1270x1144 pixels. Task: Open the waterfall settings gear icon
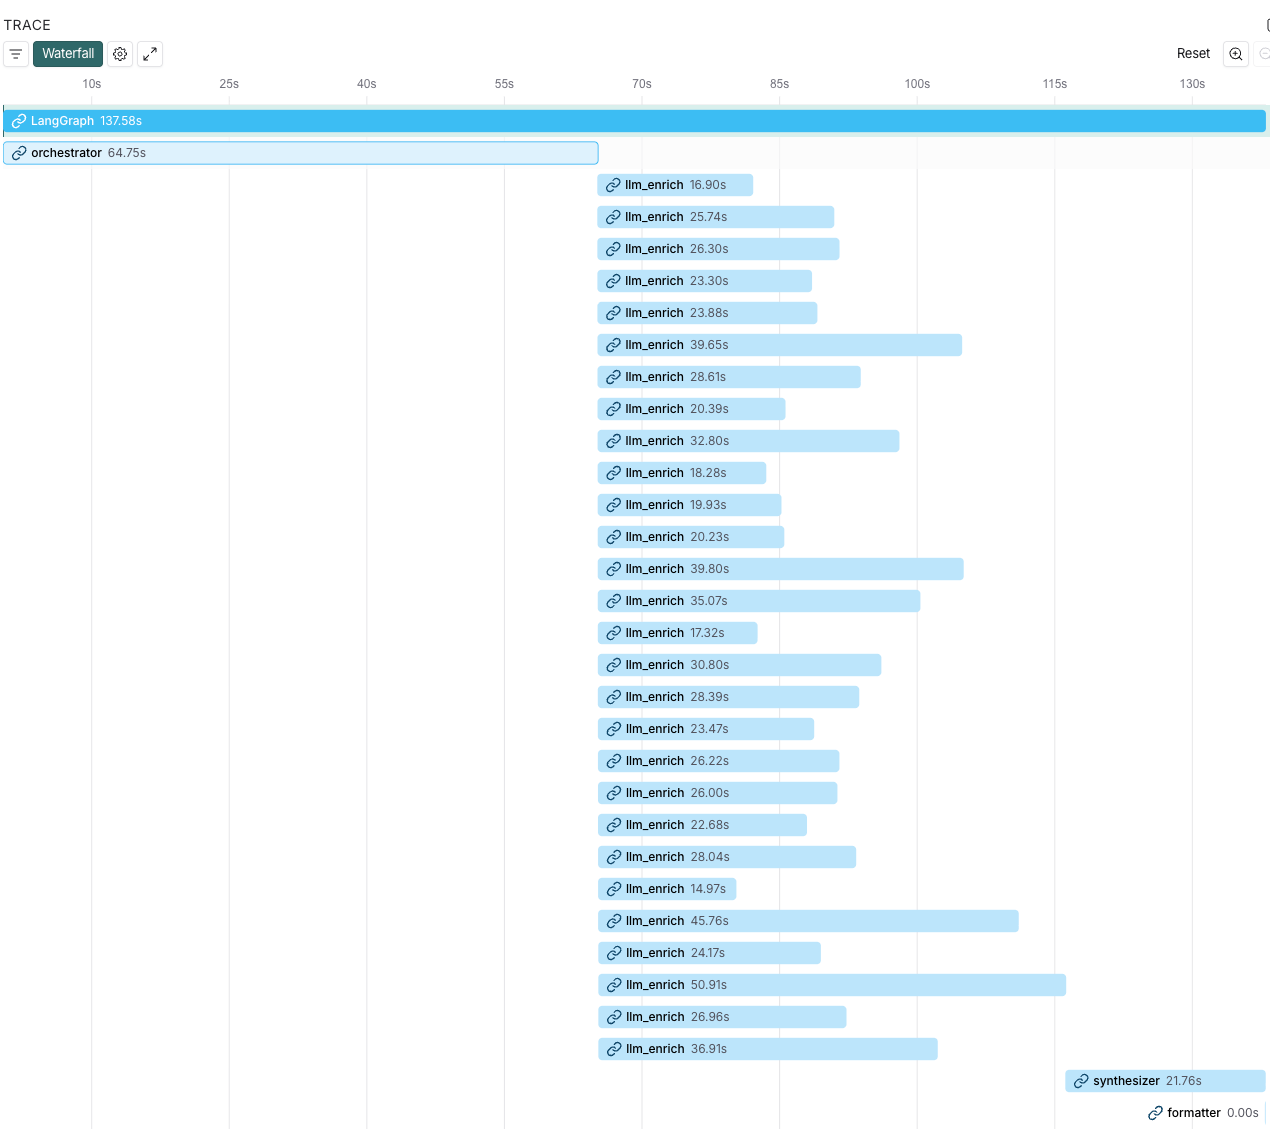pyautogui.click(x=120, y=54)
